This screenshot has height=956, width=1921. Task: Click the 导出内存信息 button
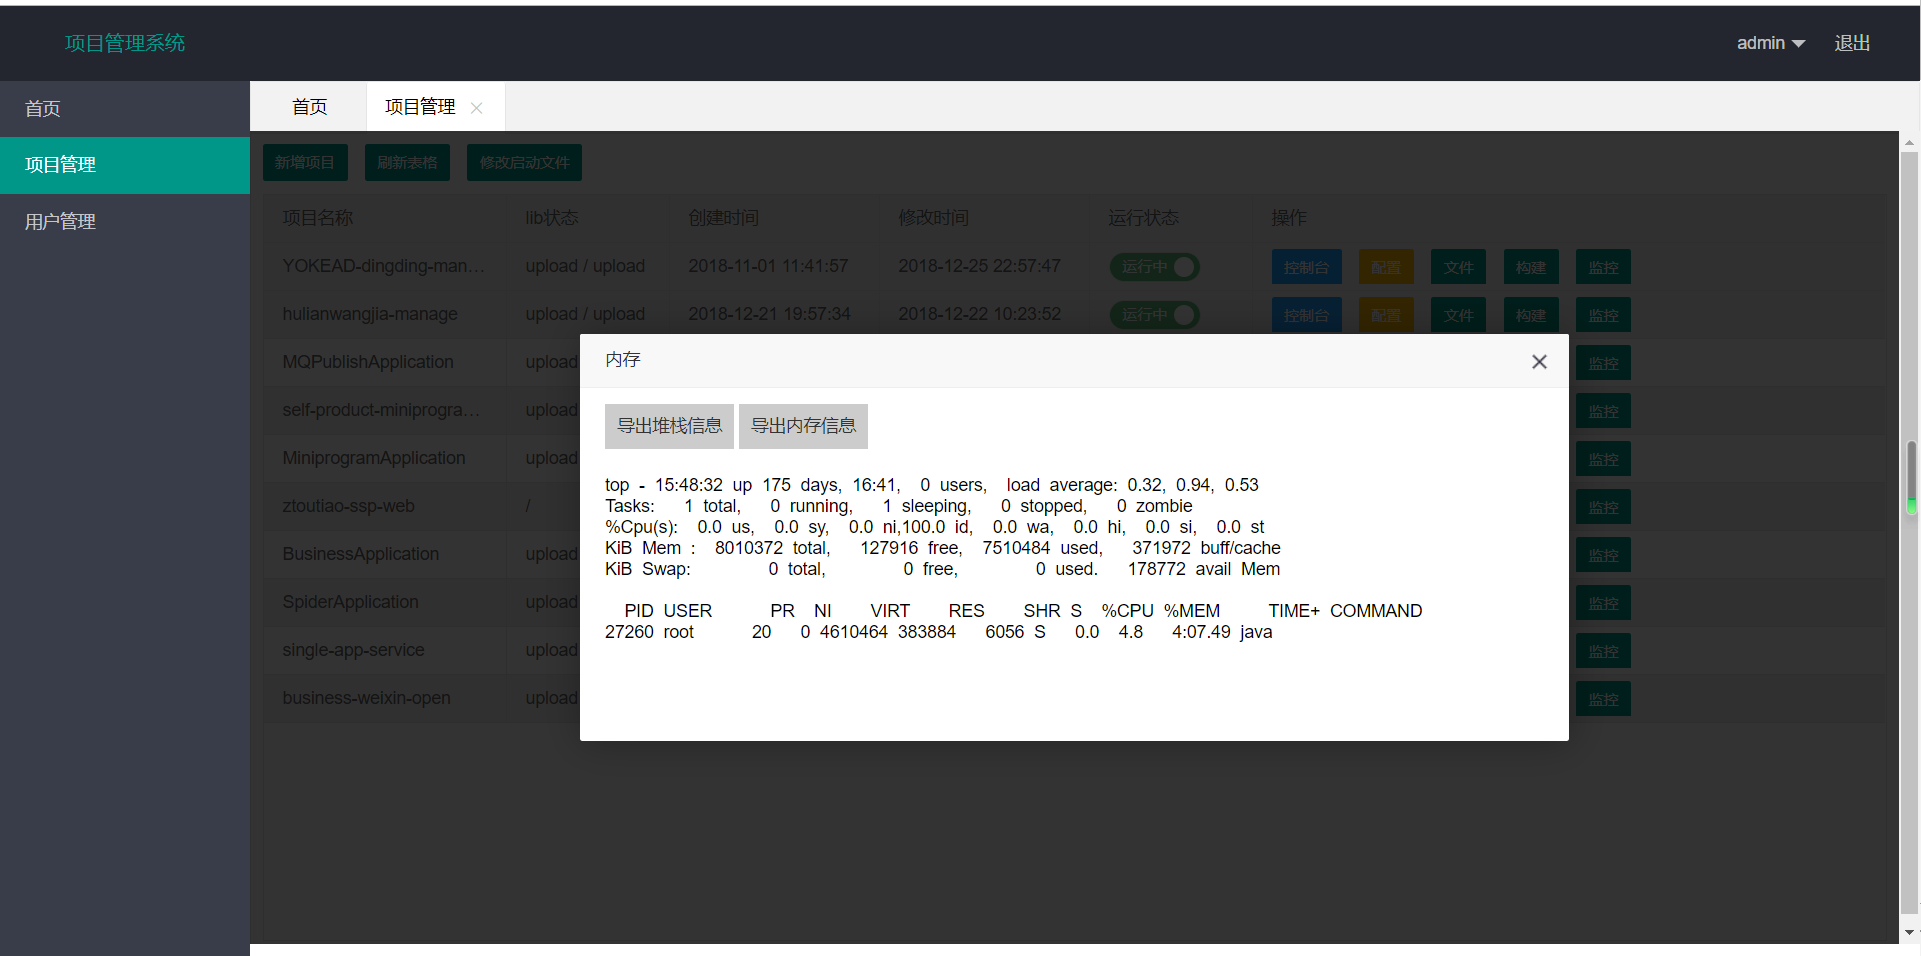click(x=803, y=426)
